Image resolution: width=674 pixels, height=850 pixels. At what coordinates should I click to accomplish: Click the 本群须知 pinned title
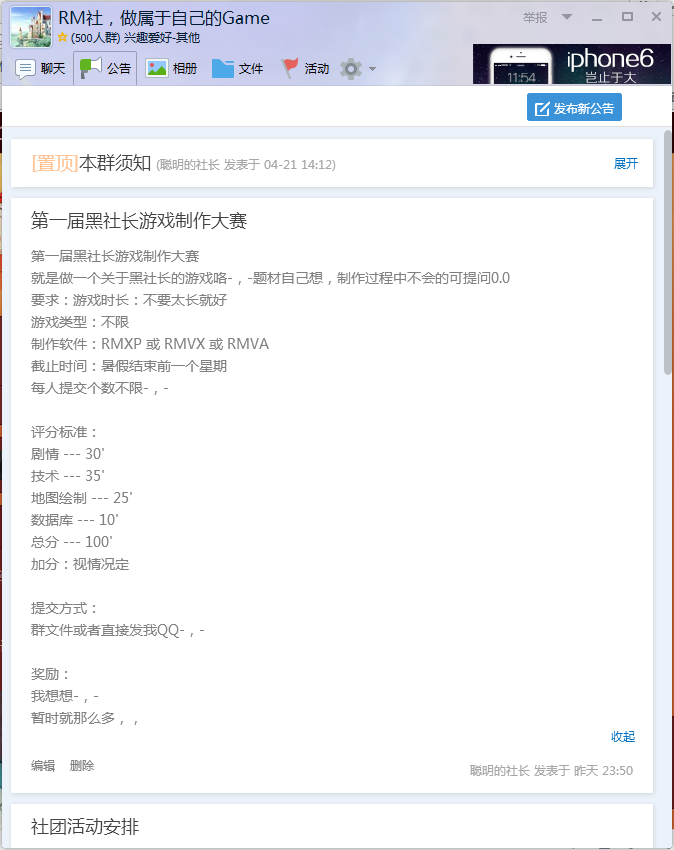115,163
